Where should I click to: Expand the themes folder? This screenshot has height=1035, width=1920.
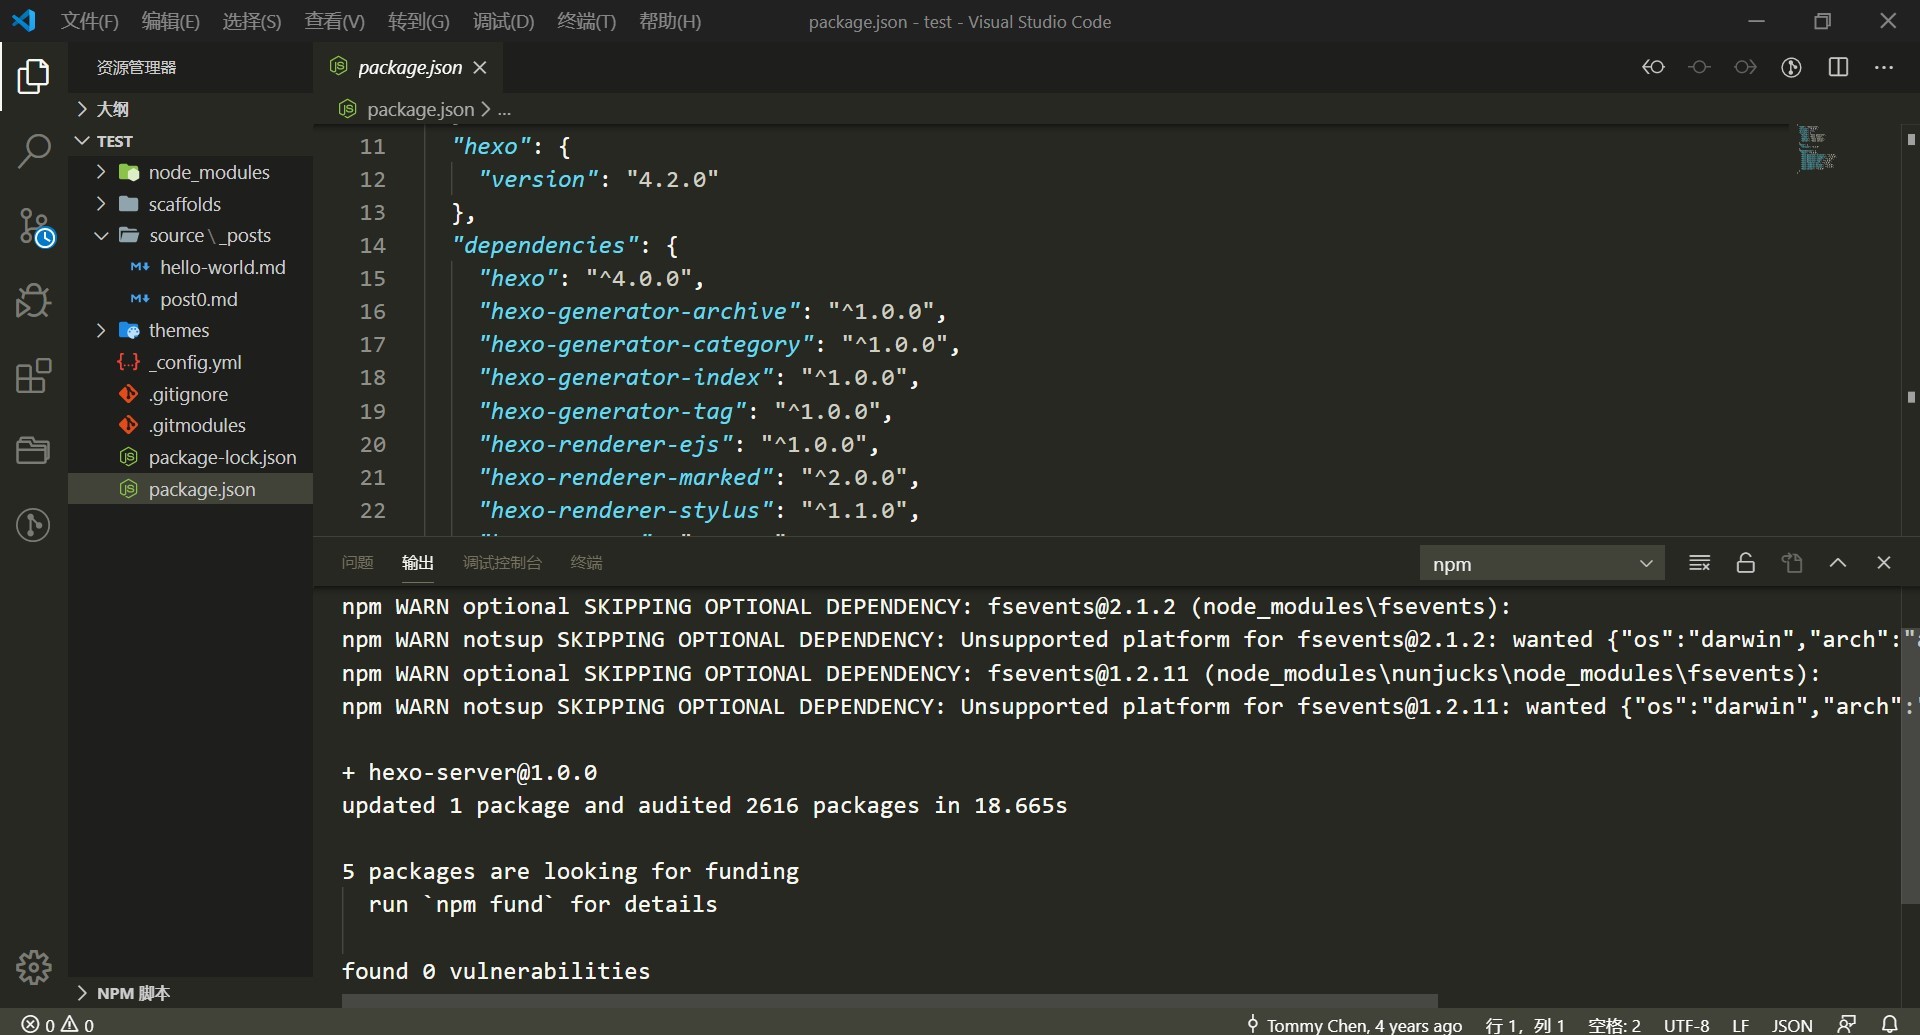coord(190,330)
